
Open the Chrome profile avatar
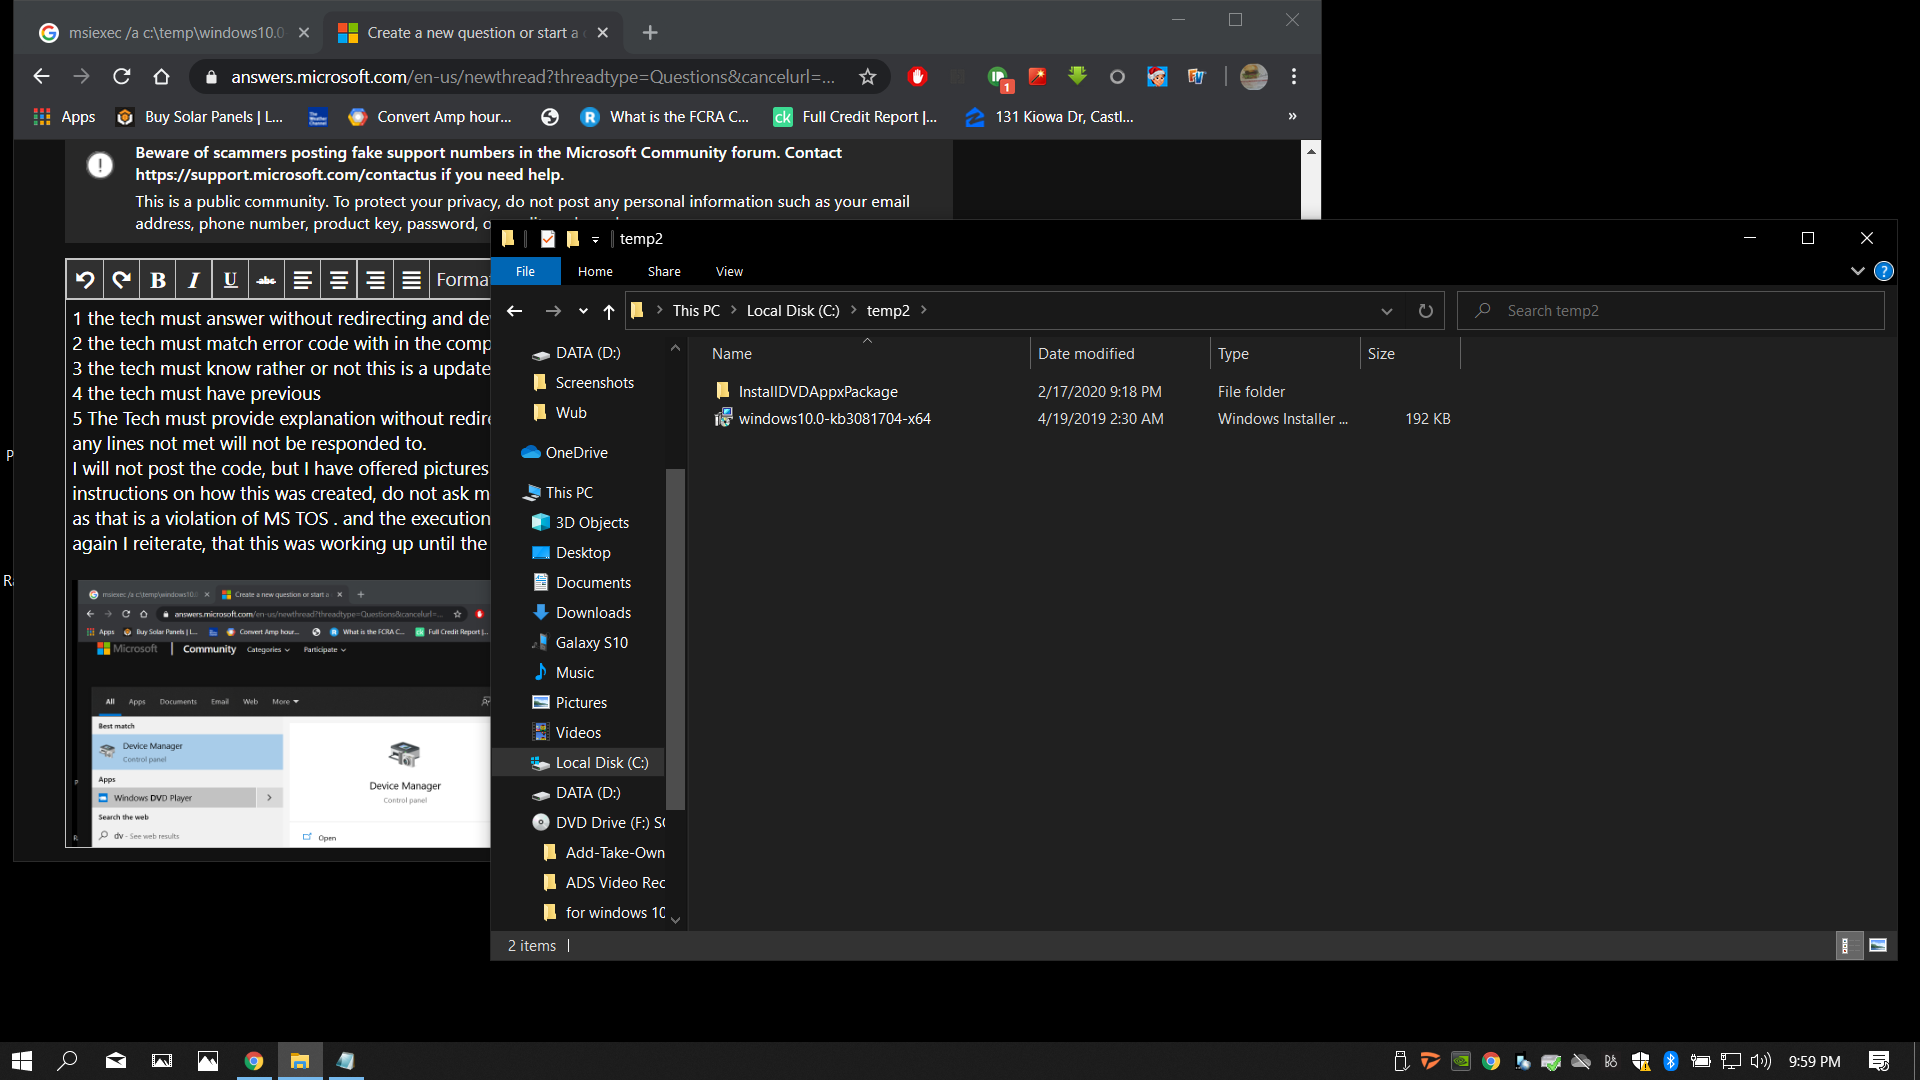[1254, 76]
